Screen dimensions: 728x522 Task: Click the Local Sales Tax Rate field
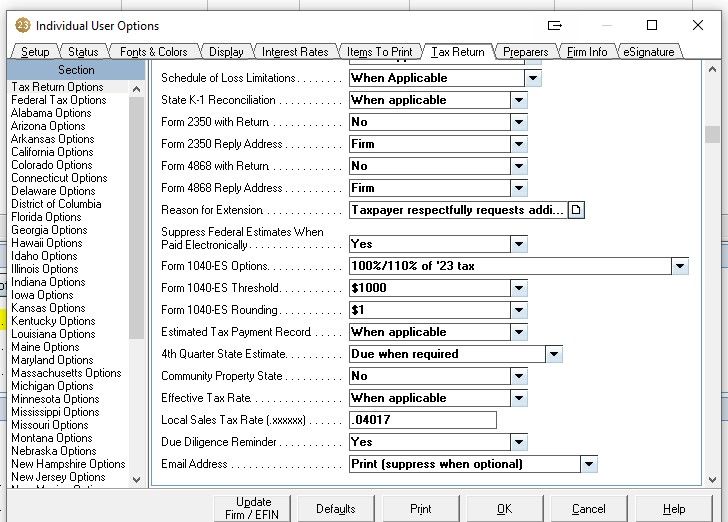click(422, 420)
